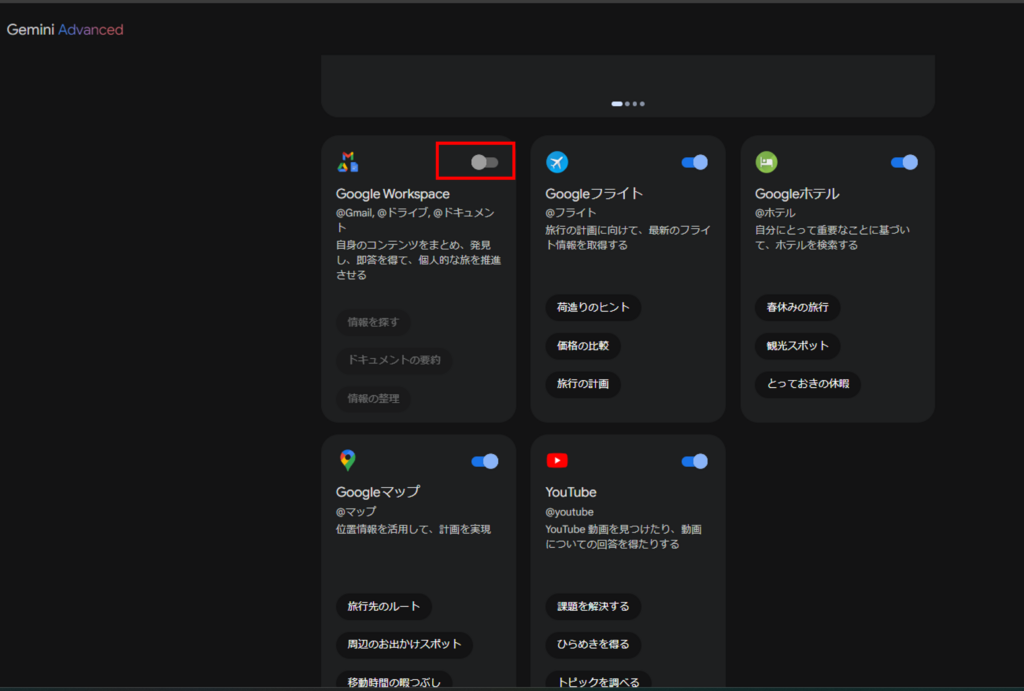
Task: Turn off the Googleホテル extension toggle
Action: pyautogui.click(x=904, y=162)
